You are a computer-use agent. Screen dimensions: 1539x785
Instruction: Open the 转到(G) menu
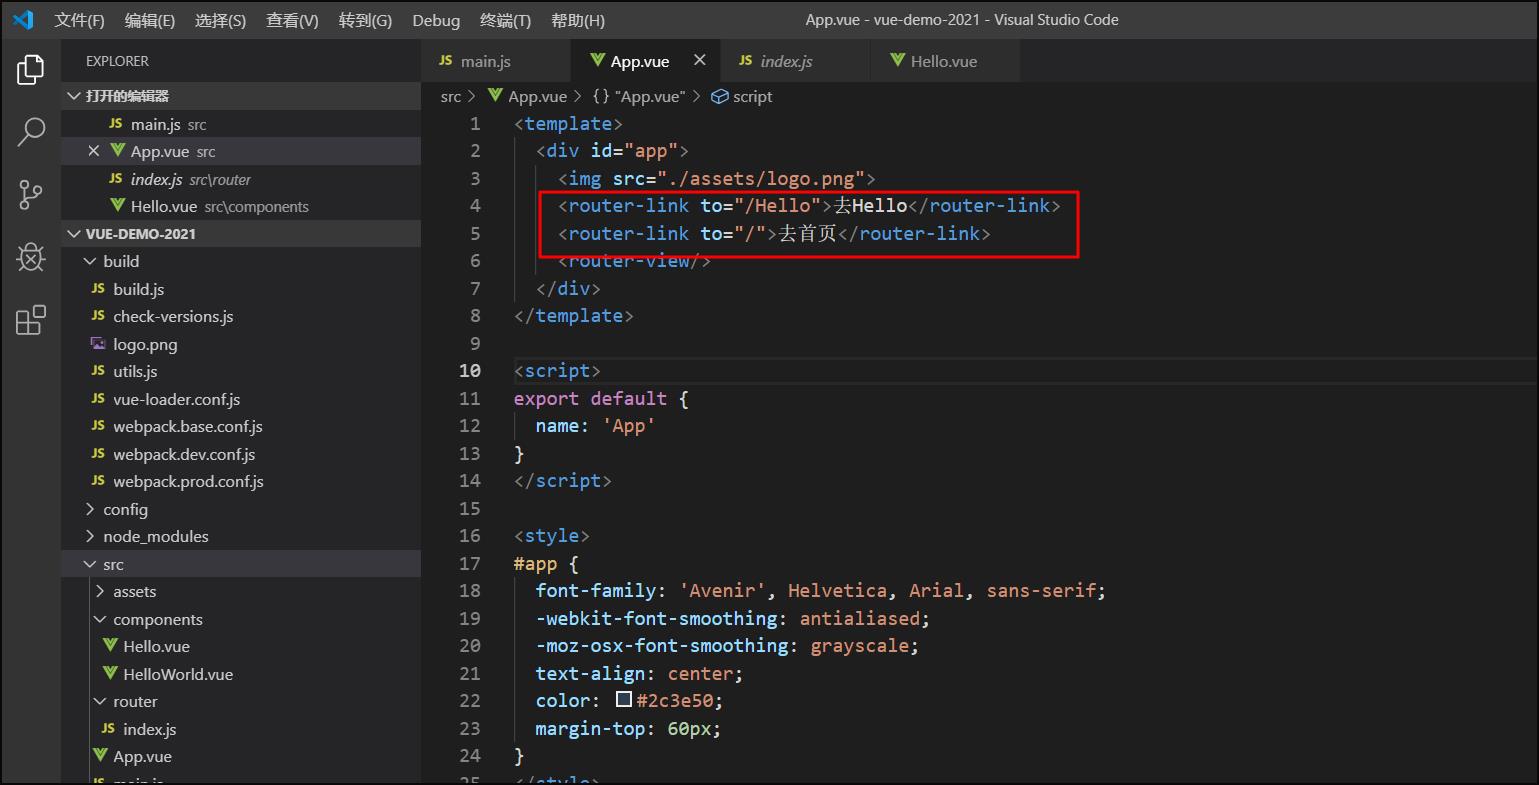point(365,20)
